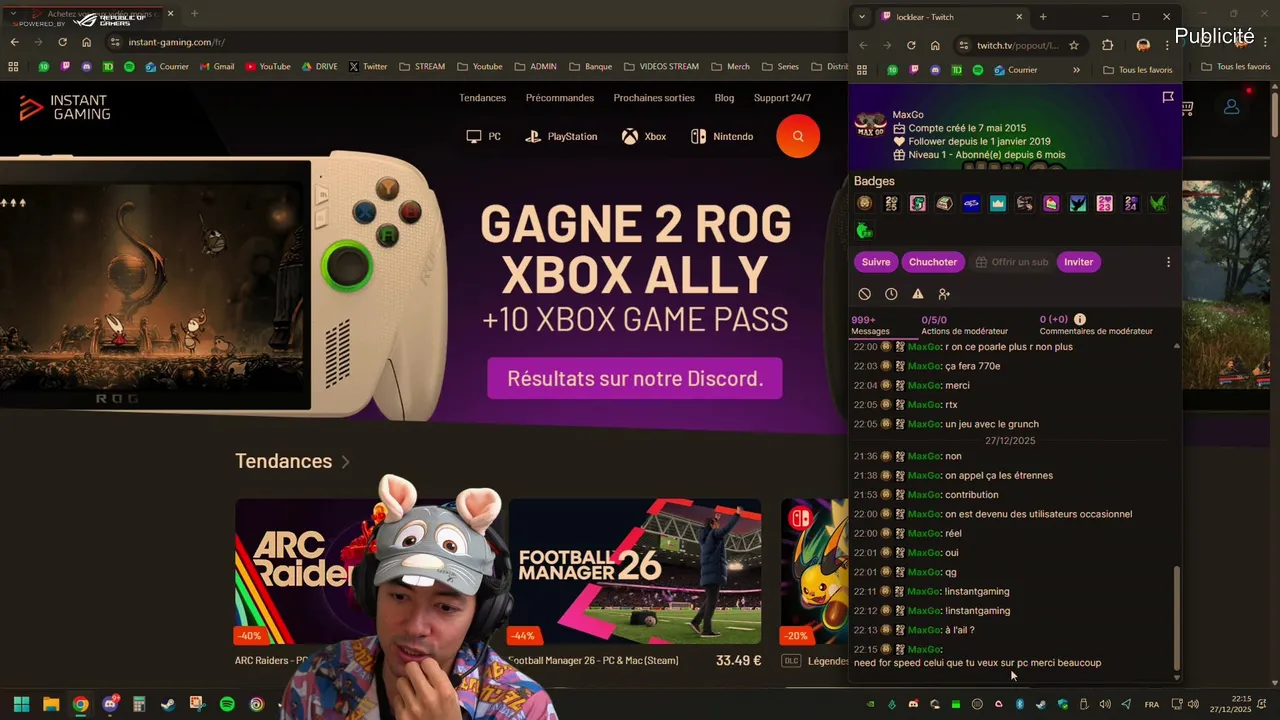This screenshot has height=720, width=1280.
Task: Open the Banque bookmarks folder
Action: tap(591, 67)
